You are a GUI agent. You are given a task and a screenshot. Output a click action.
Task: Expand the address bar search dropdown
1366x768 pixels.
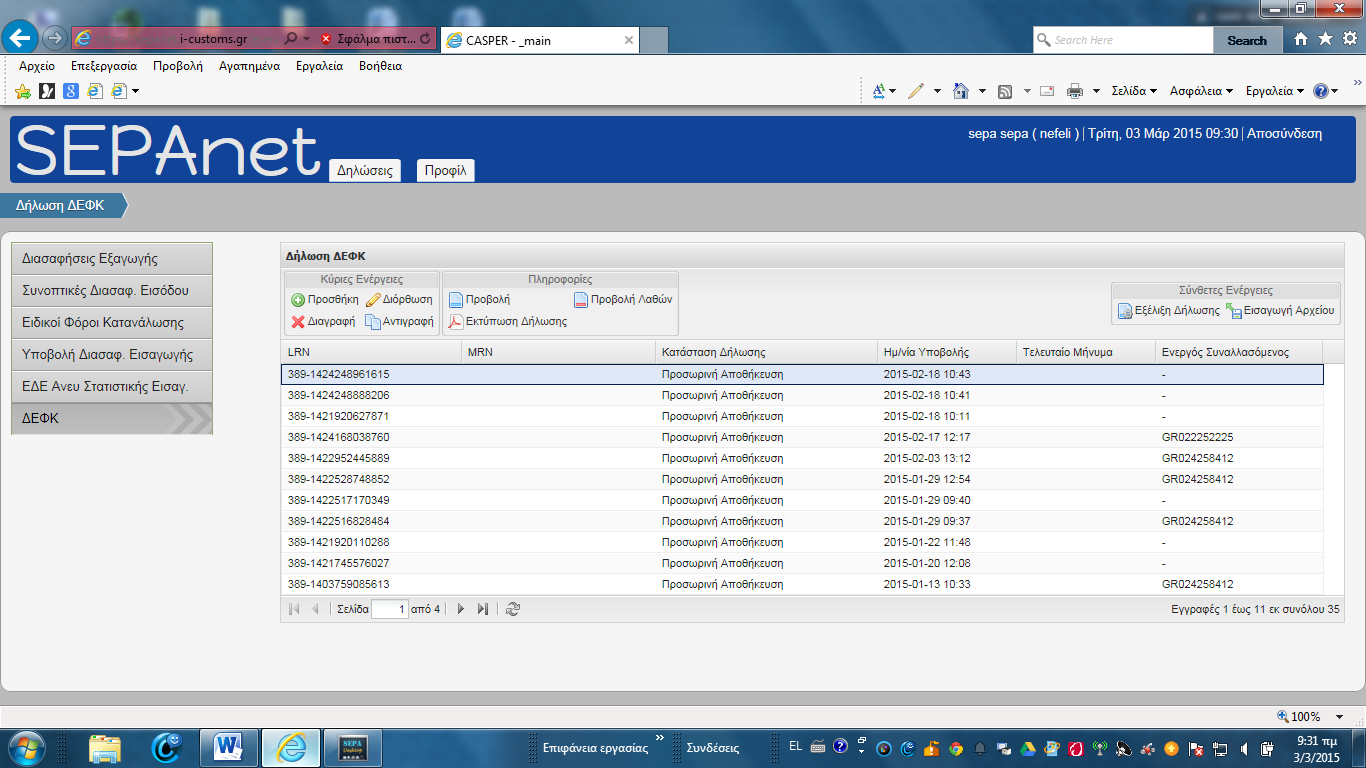[306, 39]
